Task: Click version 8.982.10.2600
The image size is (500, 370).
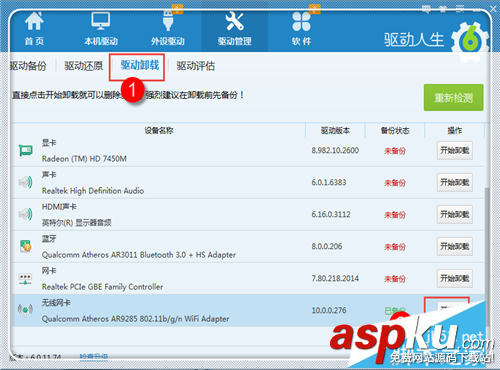Action: click(x=335, y=150)
